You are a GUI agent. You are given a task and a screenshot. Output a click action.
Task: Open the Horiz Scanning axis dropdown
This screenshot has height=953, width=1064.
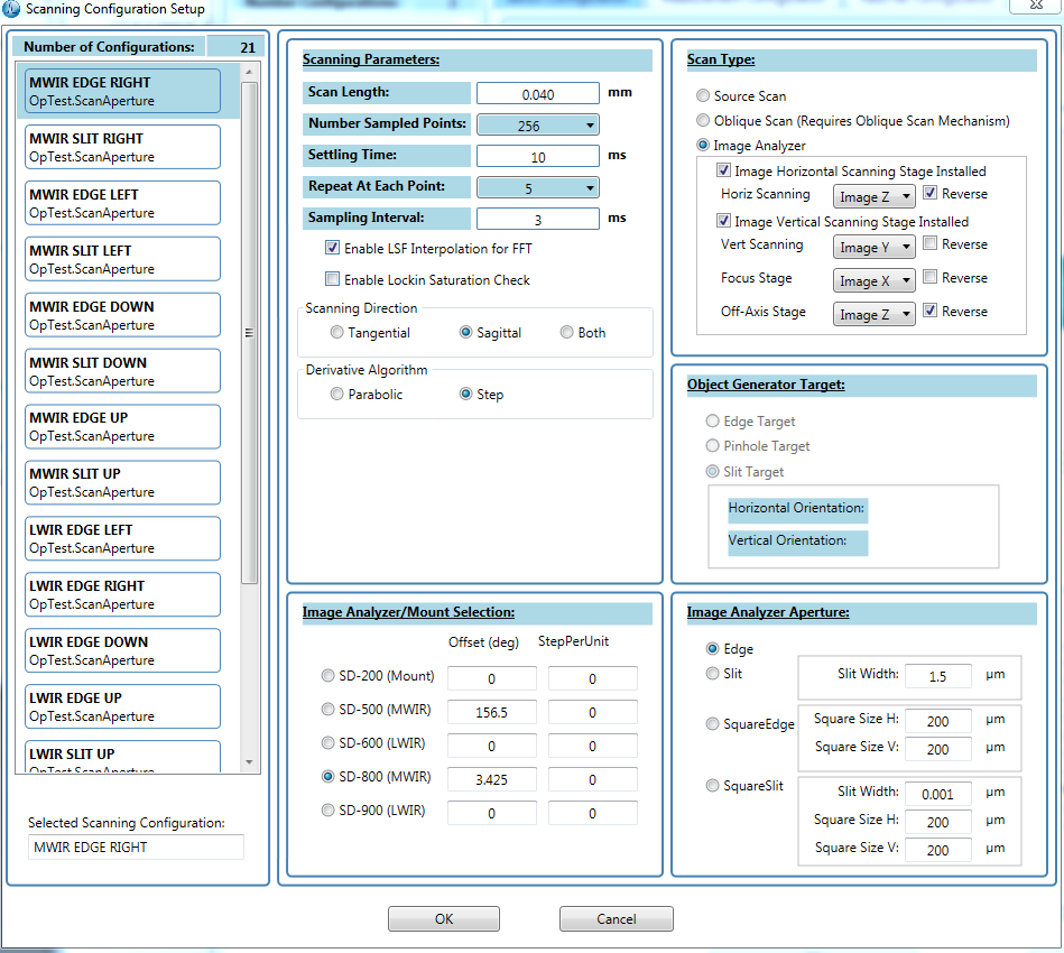pyautogui.click(x=874, y=196)
